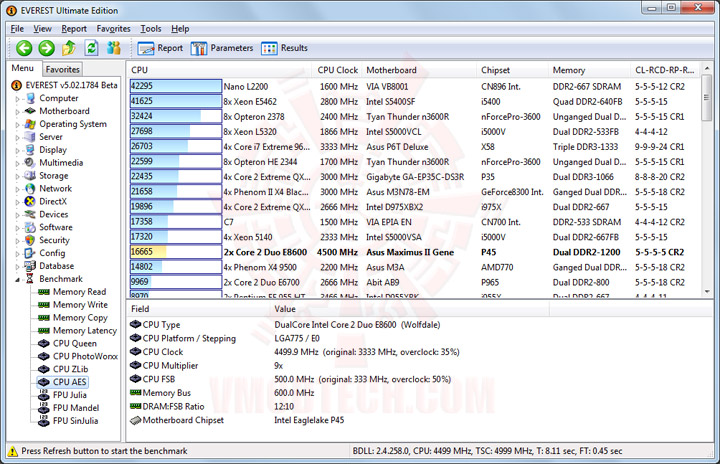Click the results list scrollbar up arrow
The image size is (720, 464).
coord(707,68)
